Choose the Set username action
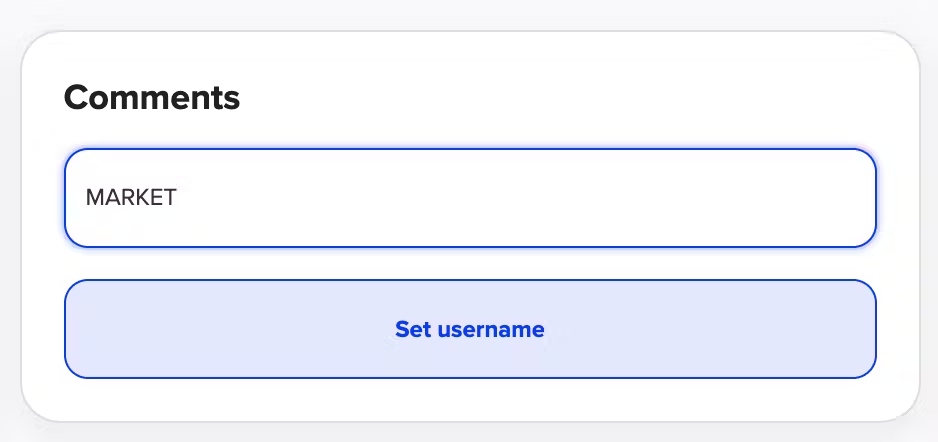 tap(470, 329)
